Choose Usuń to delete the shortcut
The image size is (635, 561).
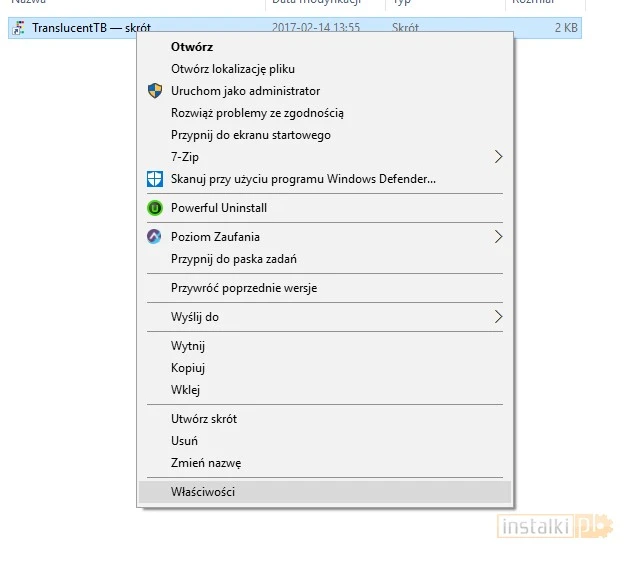184,441
